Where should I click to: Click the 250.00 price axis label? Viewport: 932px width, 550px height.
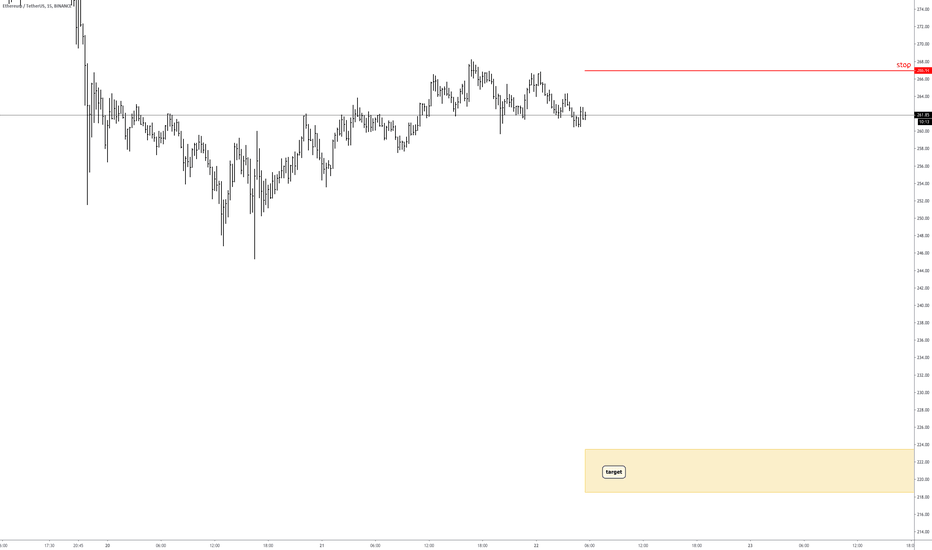tap(923, 218)
